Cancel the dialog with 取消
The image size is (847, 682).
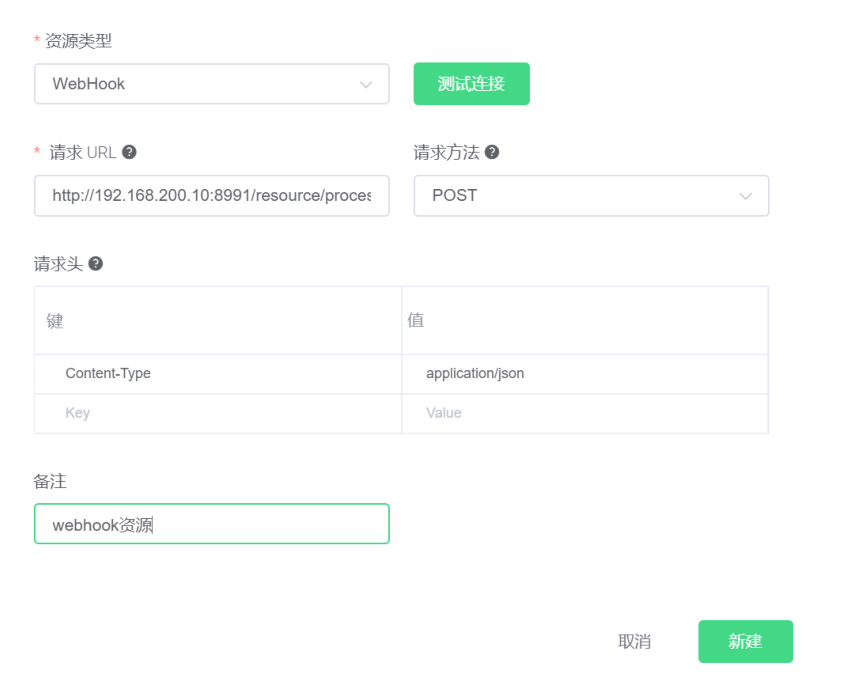click(635, 642)
